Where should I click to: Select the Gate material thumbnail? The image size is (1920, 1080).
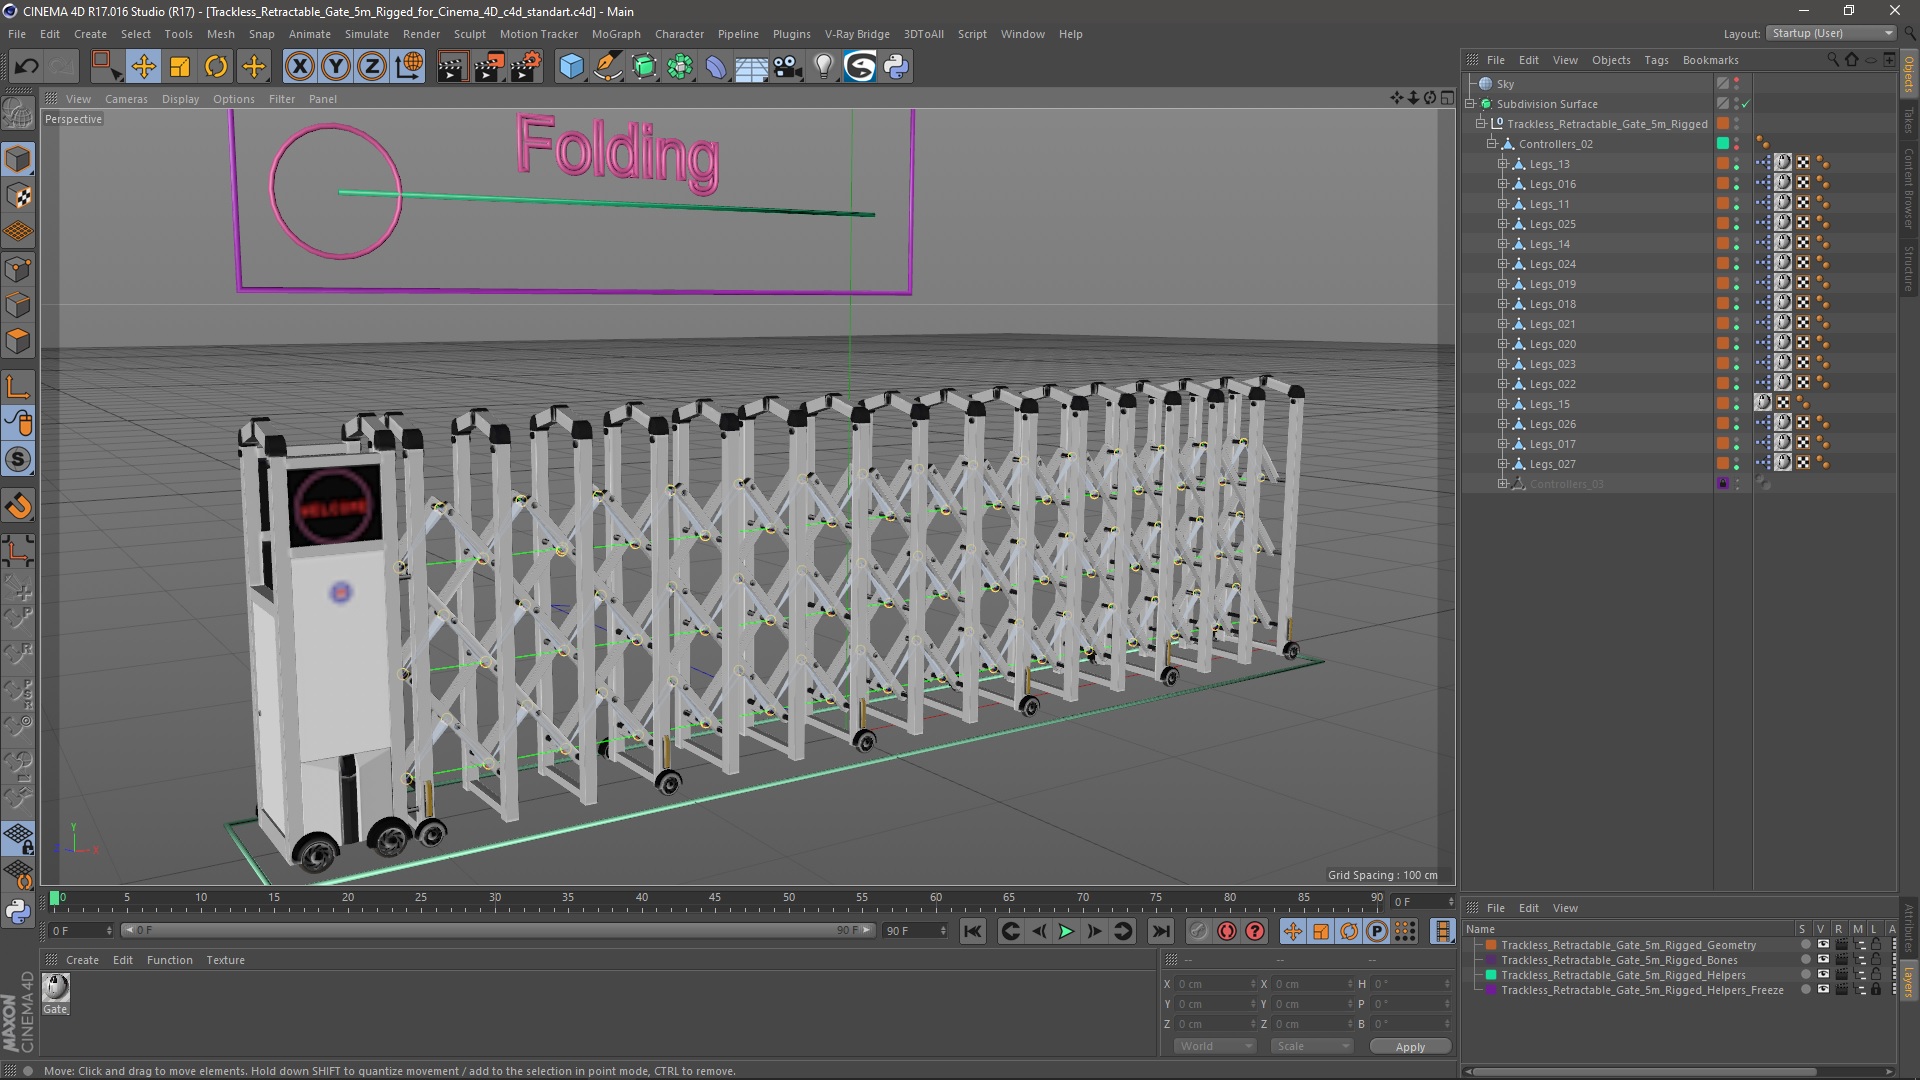click(x=56, y=988)
